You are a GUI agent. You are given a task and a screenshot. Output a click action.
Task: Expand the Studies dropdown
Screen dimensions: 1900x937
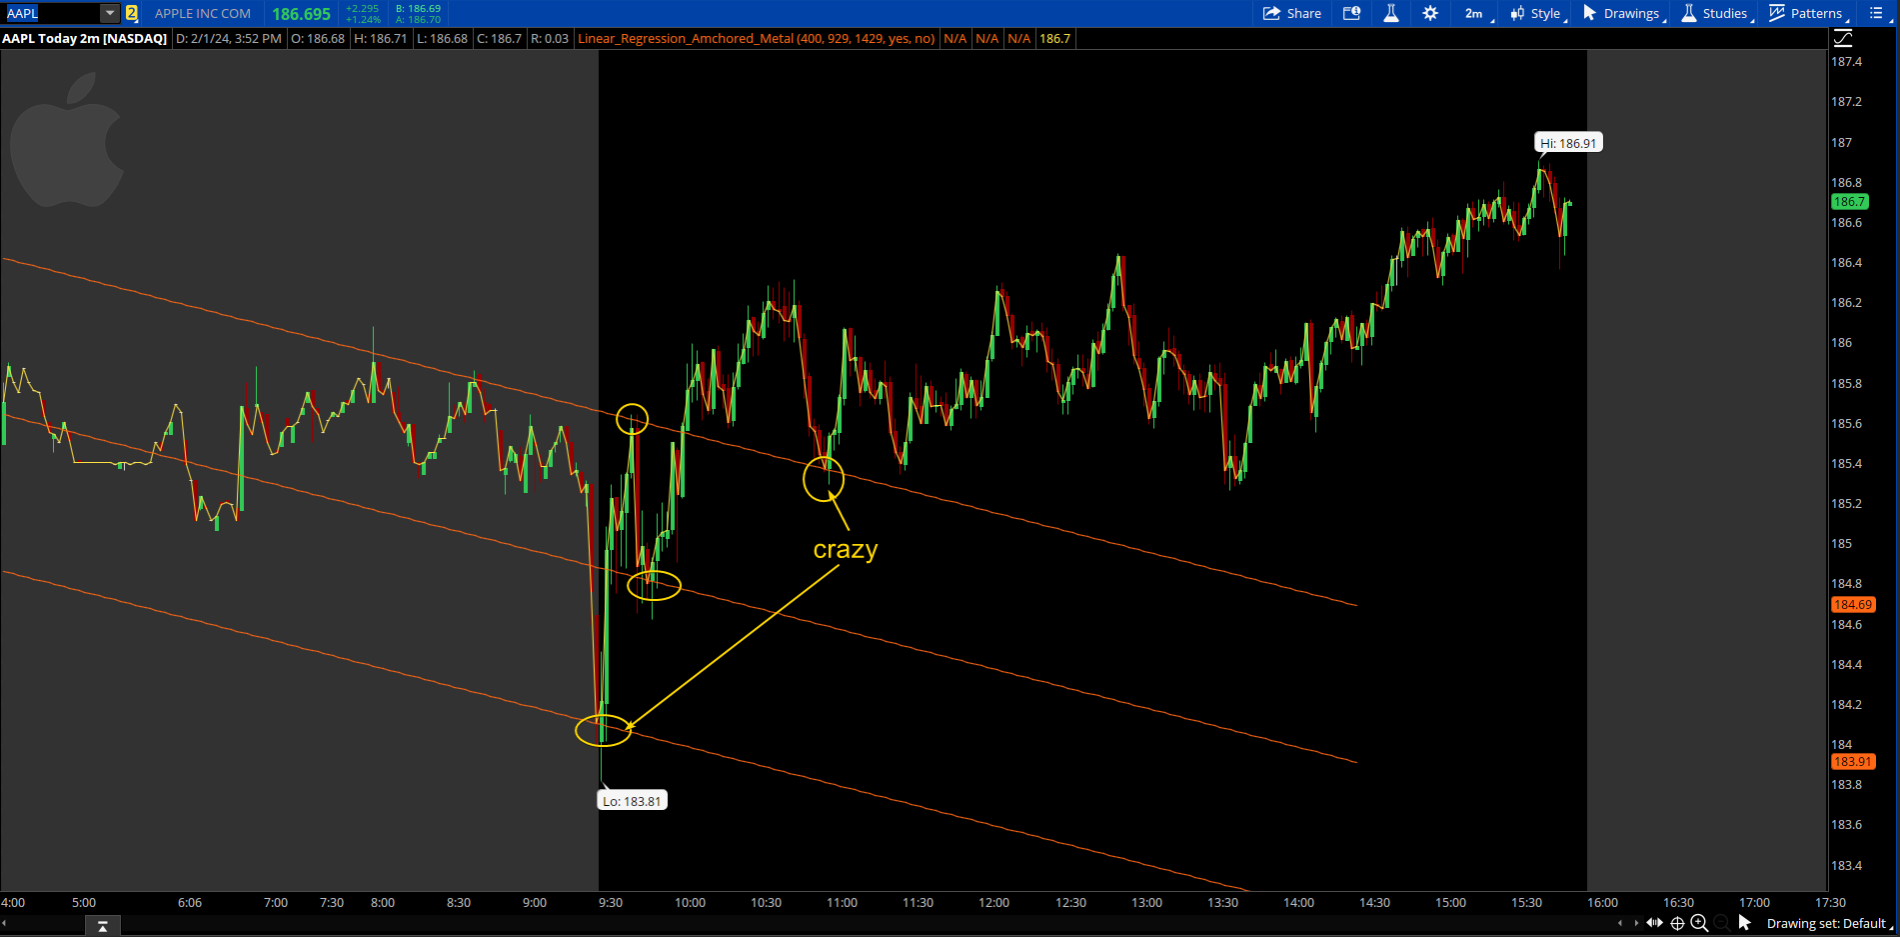[1716, 13]
